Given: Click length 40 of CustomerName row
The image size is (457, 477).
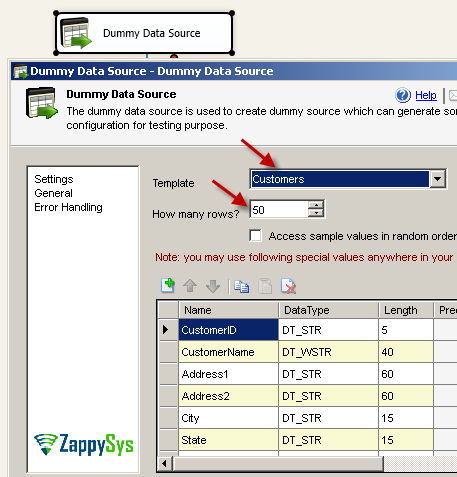Looking at the screenshot, I should click(x=406, y=352).
